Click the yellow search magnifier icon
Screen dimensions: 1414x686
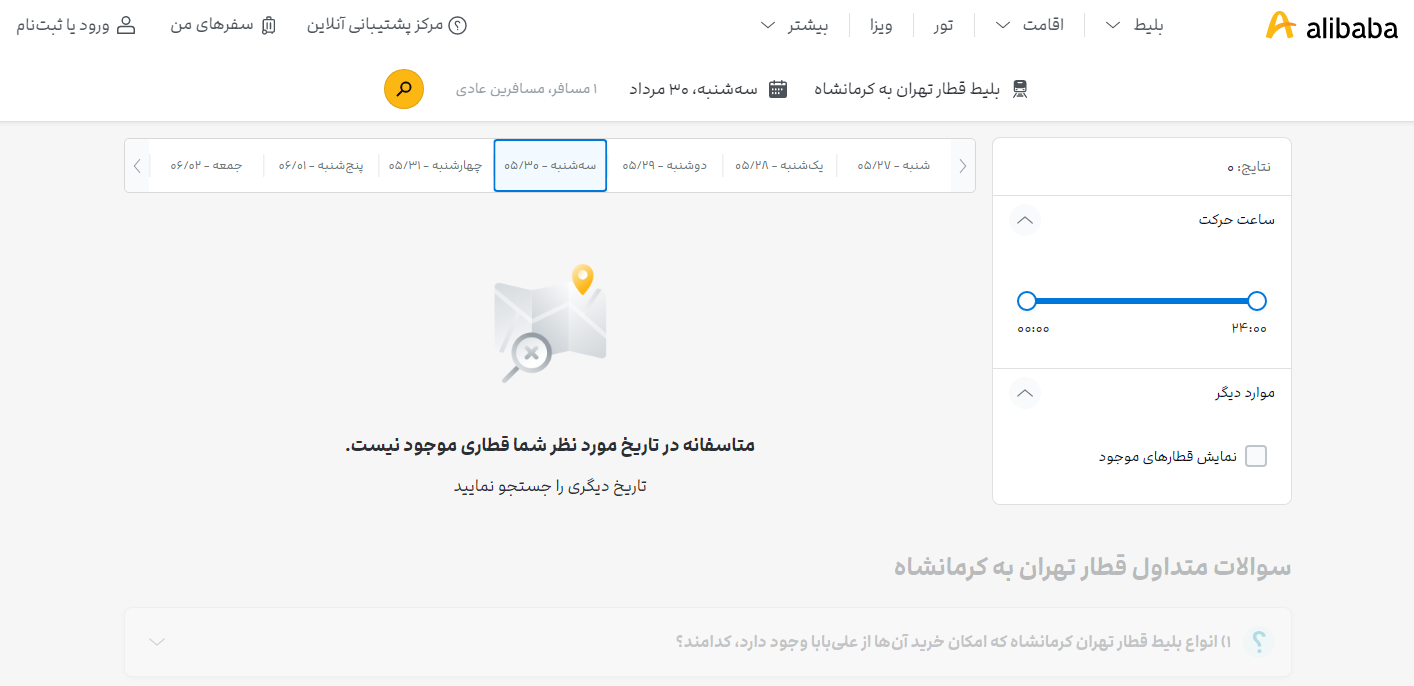pos(403,89)
